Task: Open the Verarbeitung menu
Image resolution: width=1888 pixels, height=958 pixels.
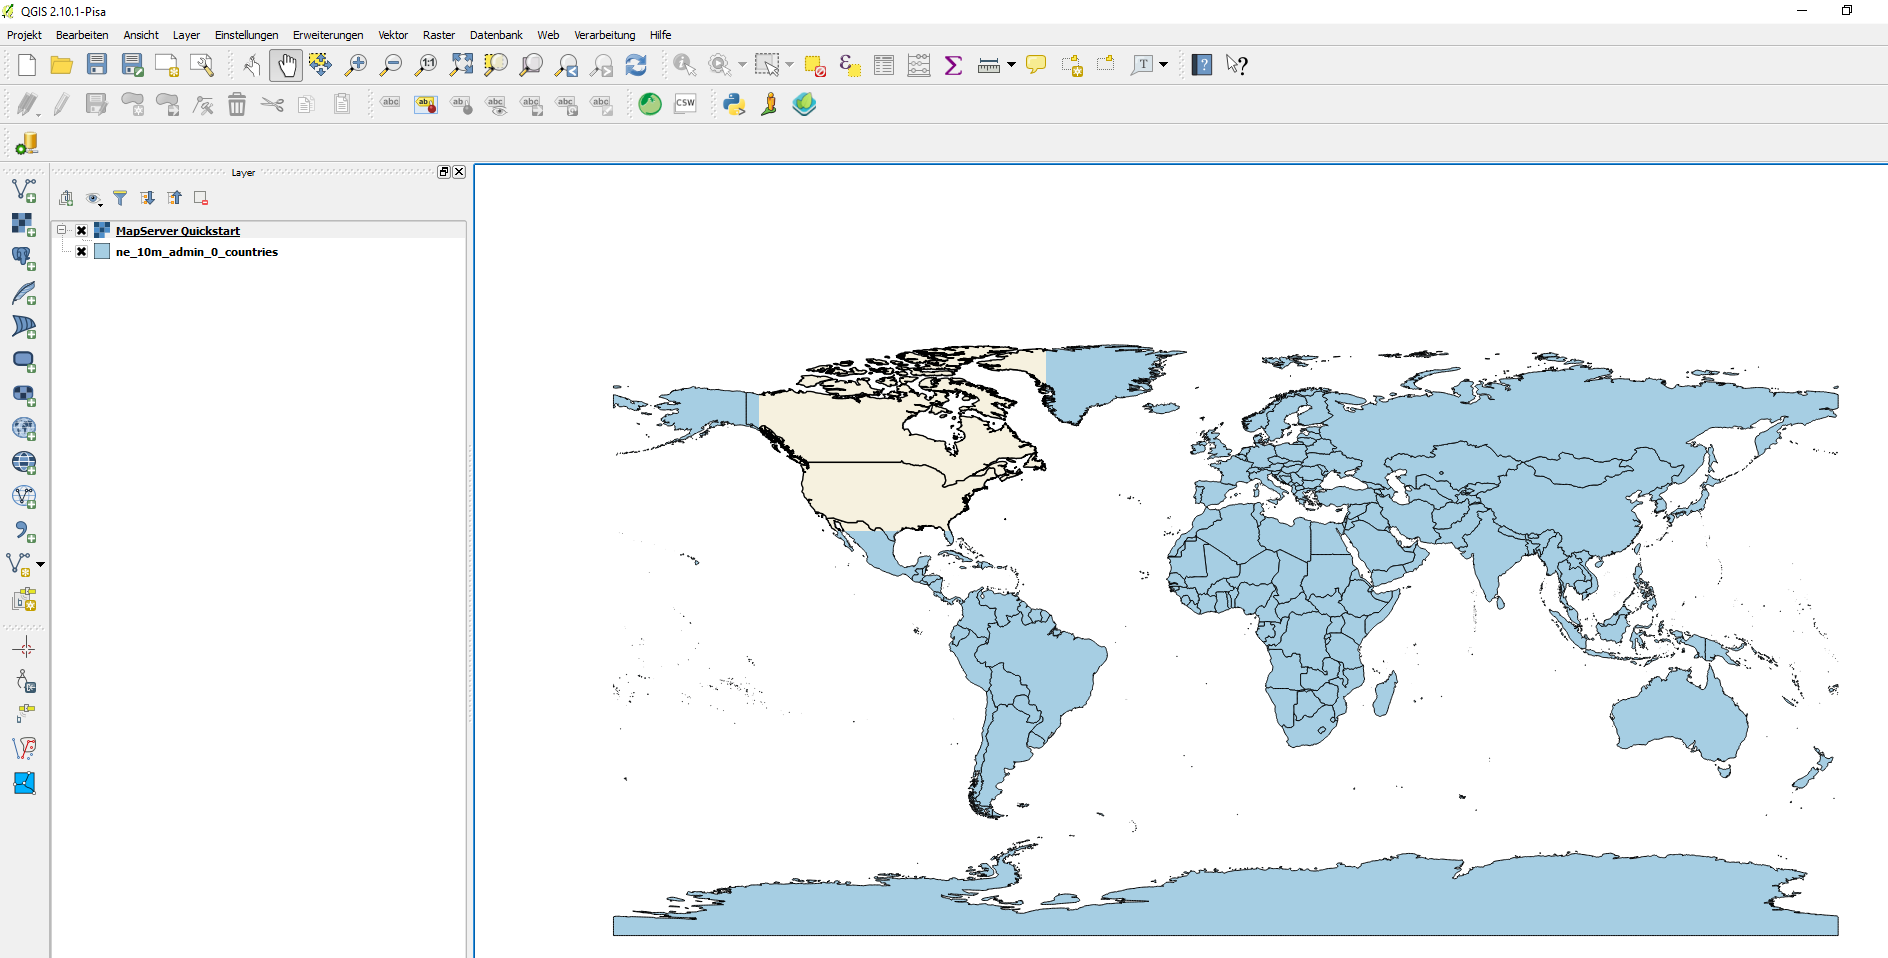Action: pos(604,35)
